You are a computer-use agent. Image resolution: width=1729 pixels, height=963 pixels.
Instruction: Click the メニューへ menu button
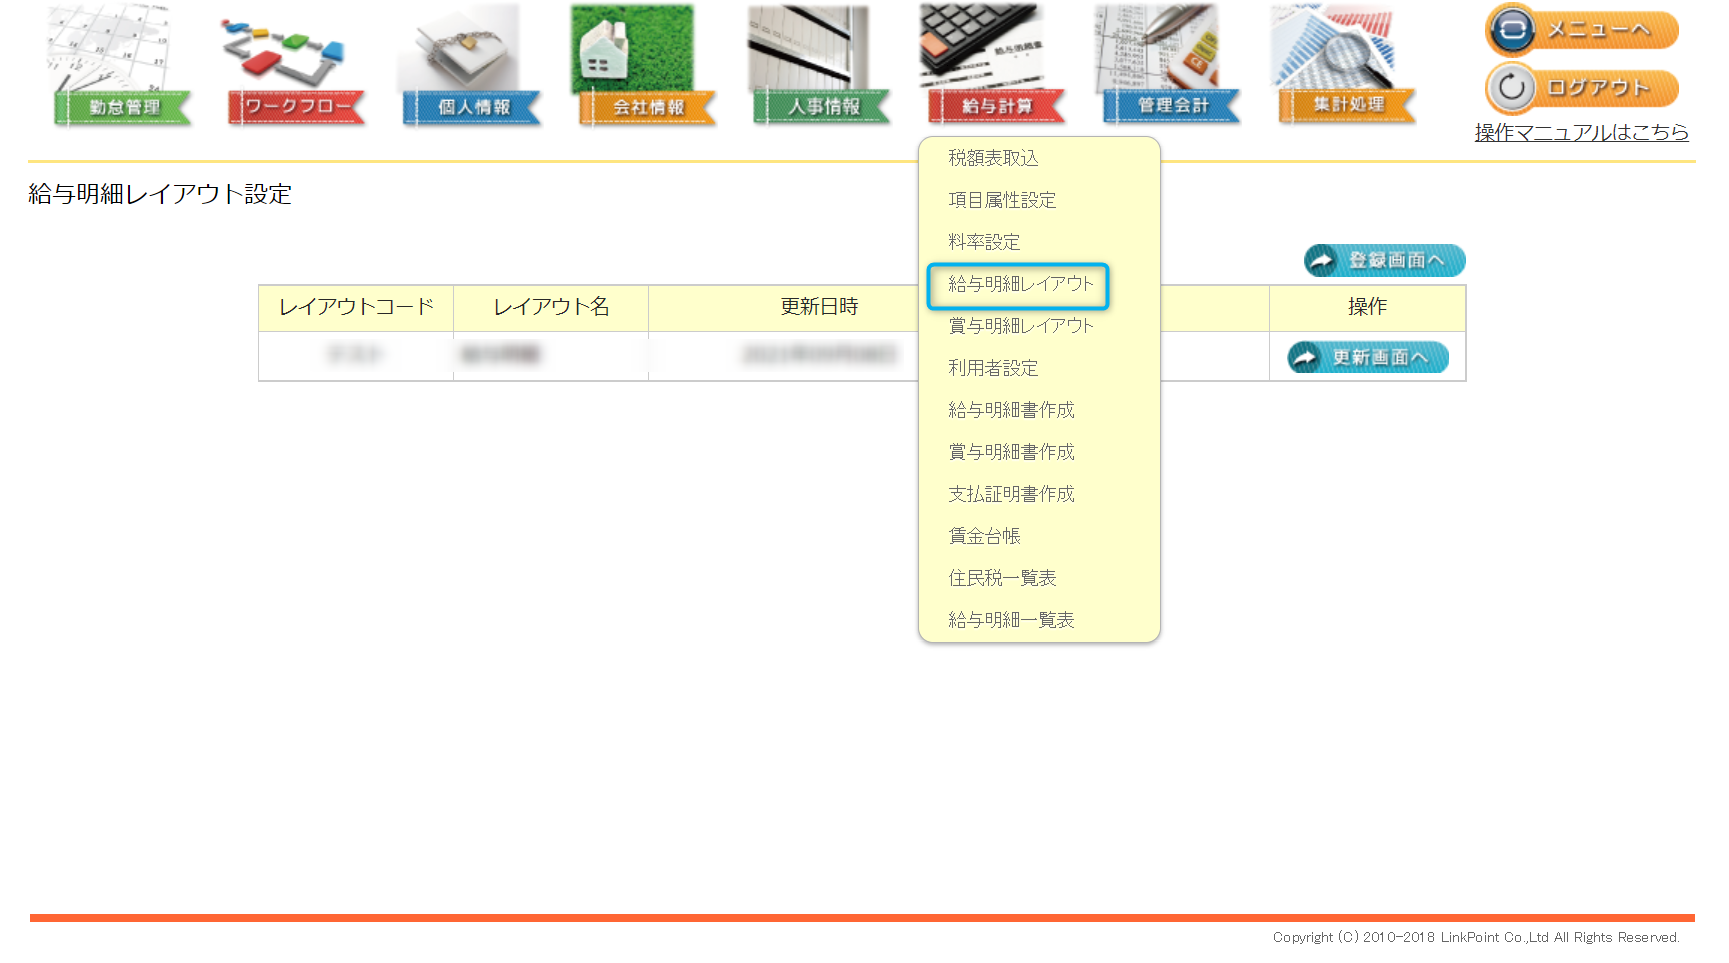point(1582,30)
